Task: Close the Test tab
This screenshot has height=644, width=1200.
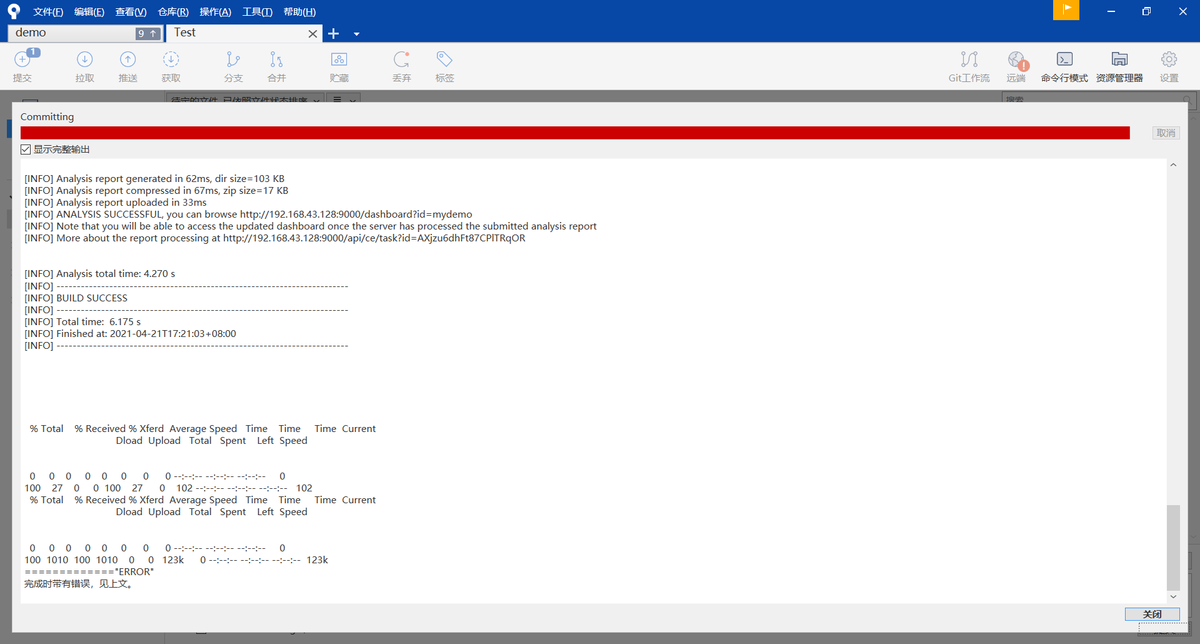Action: tap(312, 33)
